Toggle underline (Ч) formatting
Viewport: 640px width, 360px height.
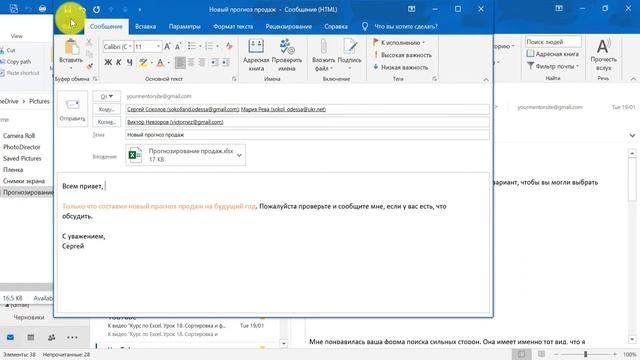click(x=129, y=62)
